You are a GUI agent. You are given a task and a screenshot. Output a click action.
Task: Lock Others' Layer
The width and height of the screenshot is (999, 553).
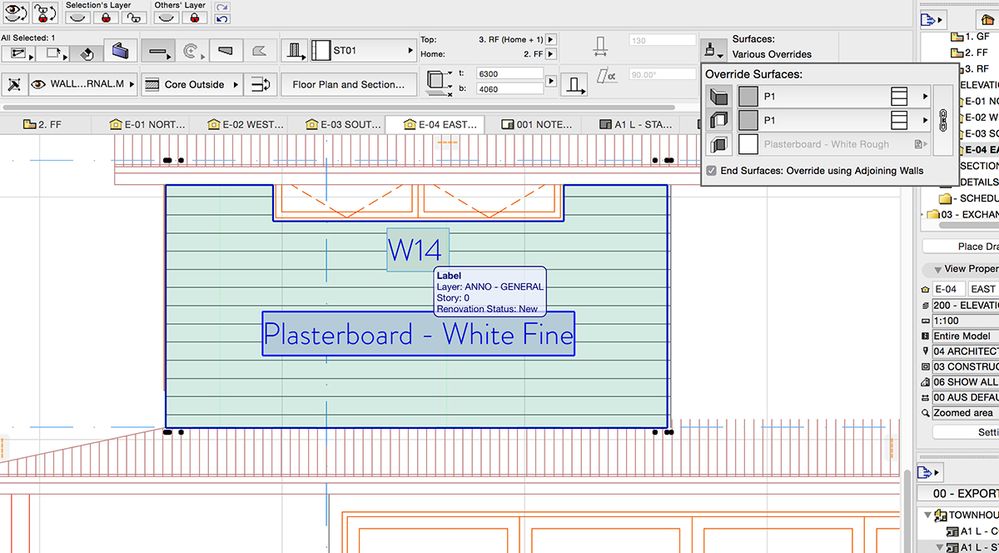tap(195, 17)
